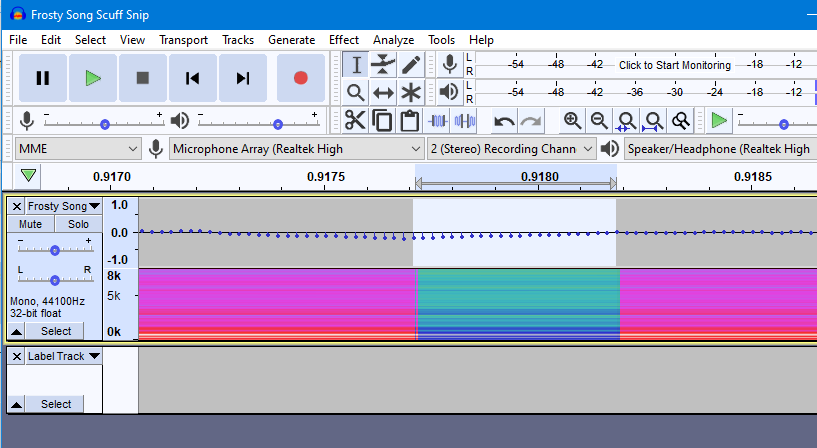Click the green timeline options triangle
The width and height of the screenshot is (817, 448).
click(x=28, y=176)
